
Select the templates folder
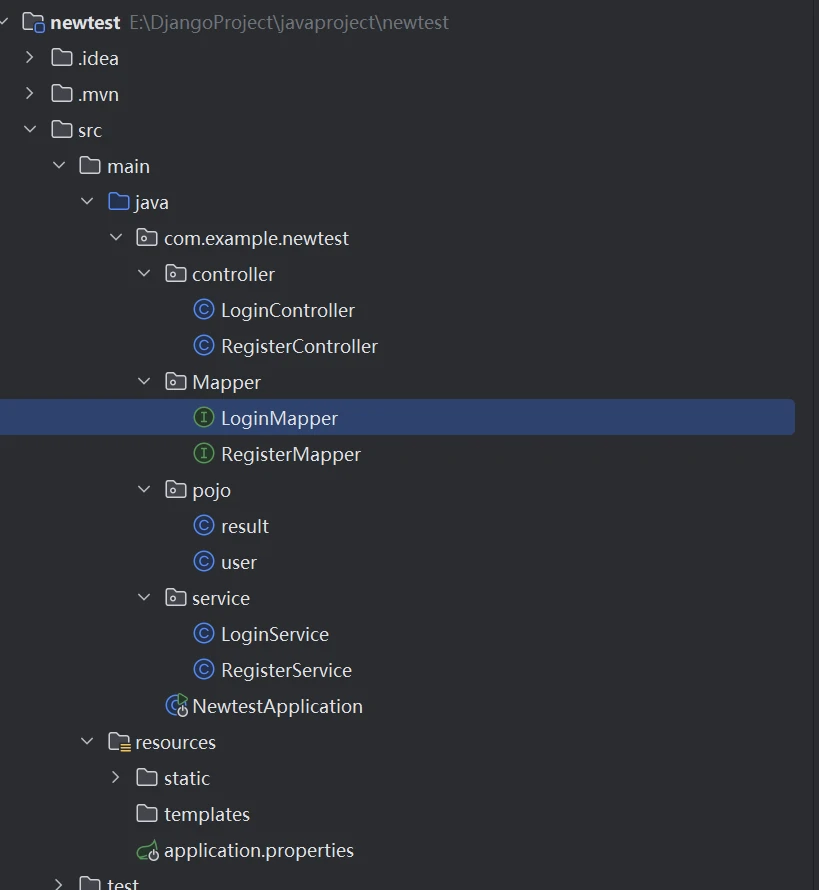point(206,814)
